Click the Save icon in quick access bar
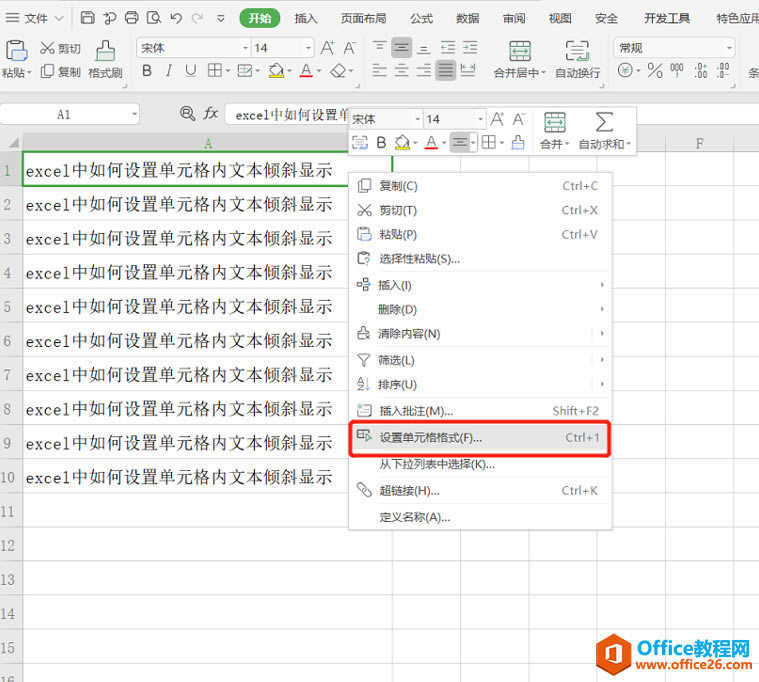This screenshot has height=682, width=759. tap(87, 18)
